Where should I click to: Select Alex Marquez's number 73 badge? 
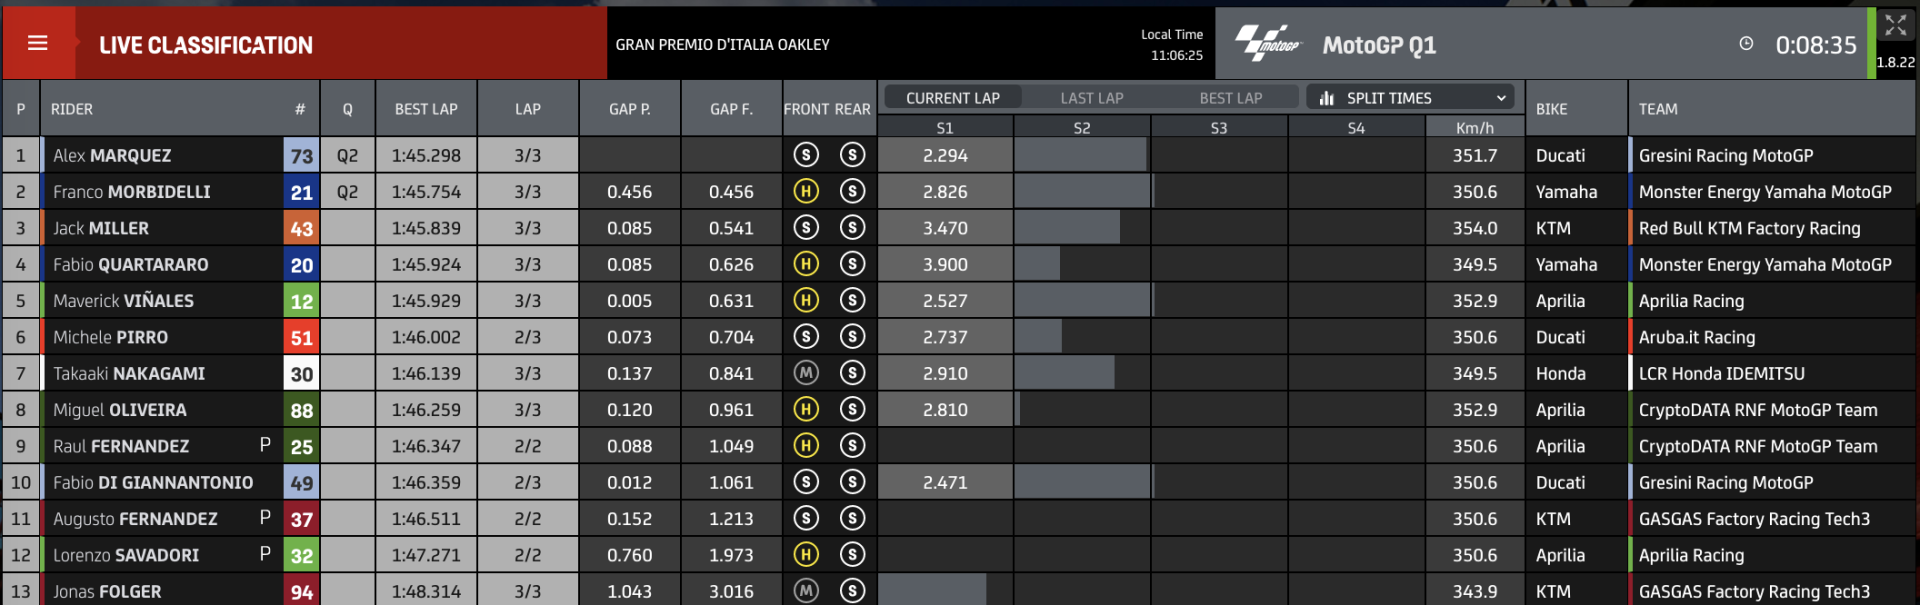(301, 156)
